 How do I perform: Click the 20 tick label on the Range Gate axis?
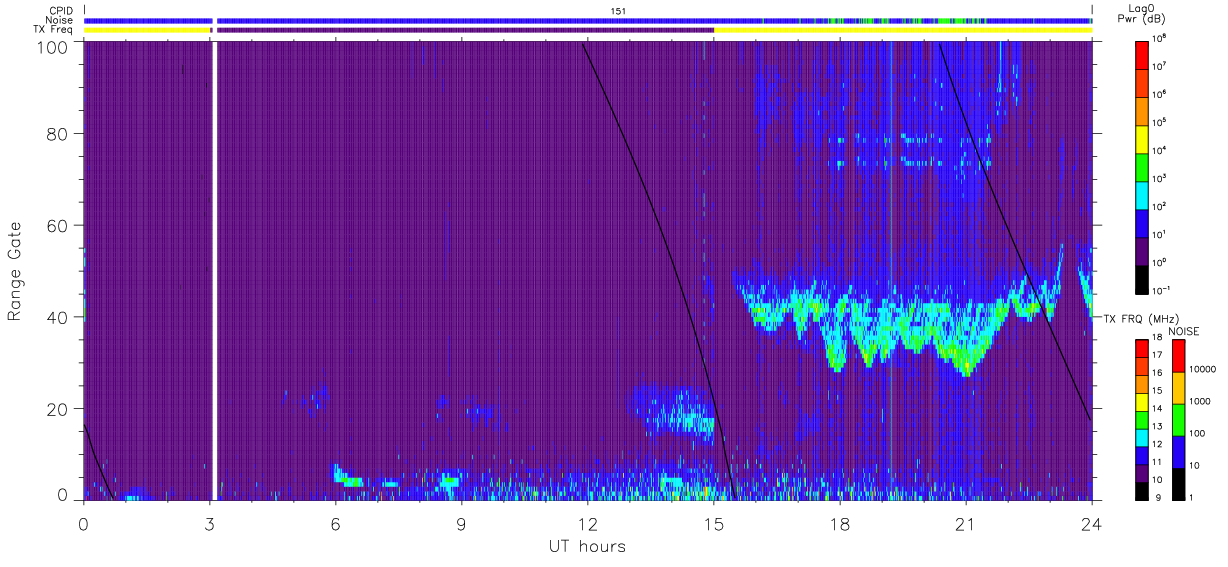pos(57,409)
